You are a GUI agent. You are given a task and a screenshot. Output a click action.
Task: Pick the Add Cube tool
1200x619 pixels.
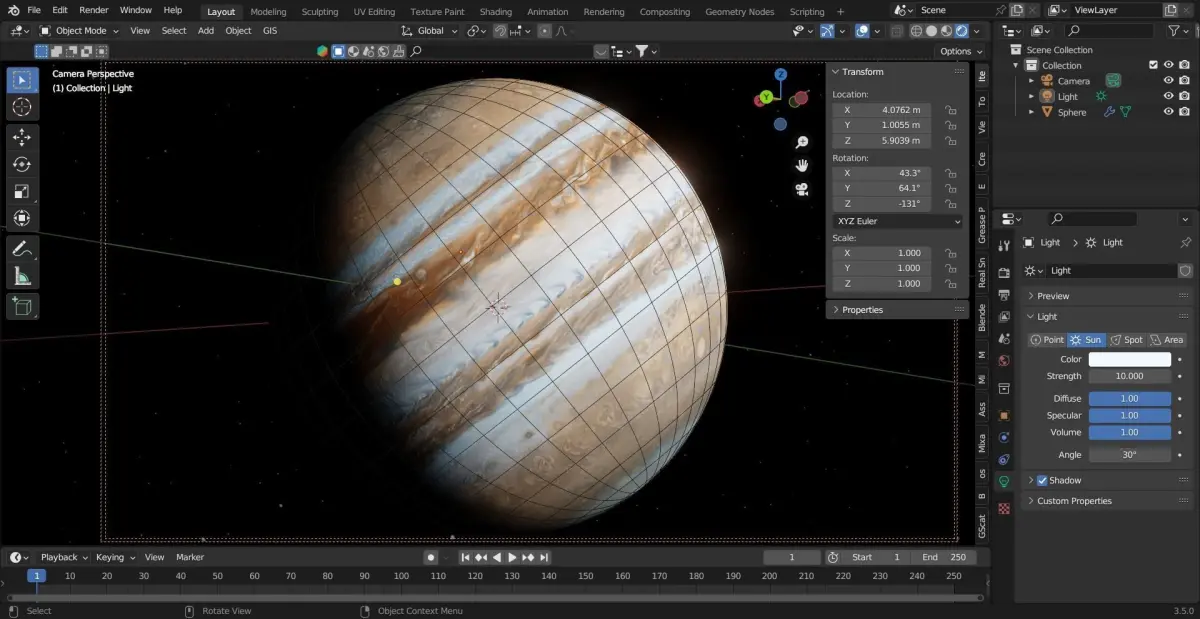22,306
